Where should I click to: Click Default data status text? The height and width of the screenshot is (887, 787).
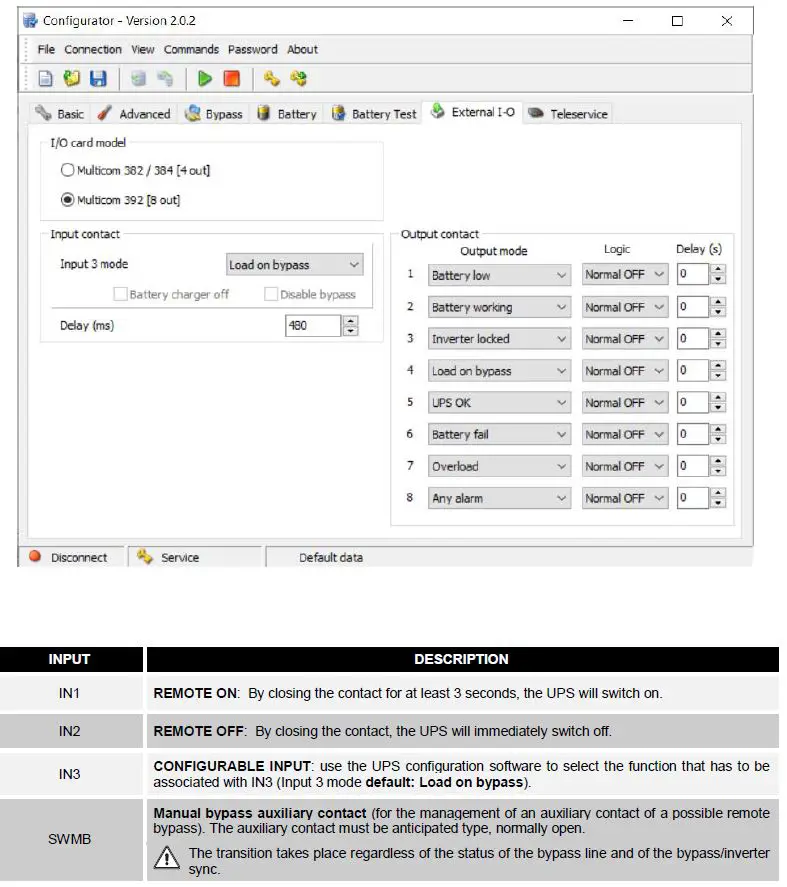click(x=331, y=557)
